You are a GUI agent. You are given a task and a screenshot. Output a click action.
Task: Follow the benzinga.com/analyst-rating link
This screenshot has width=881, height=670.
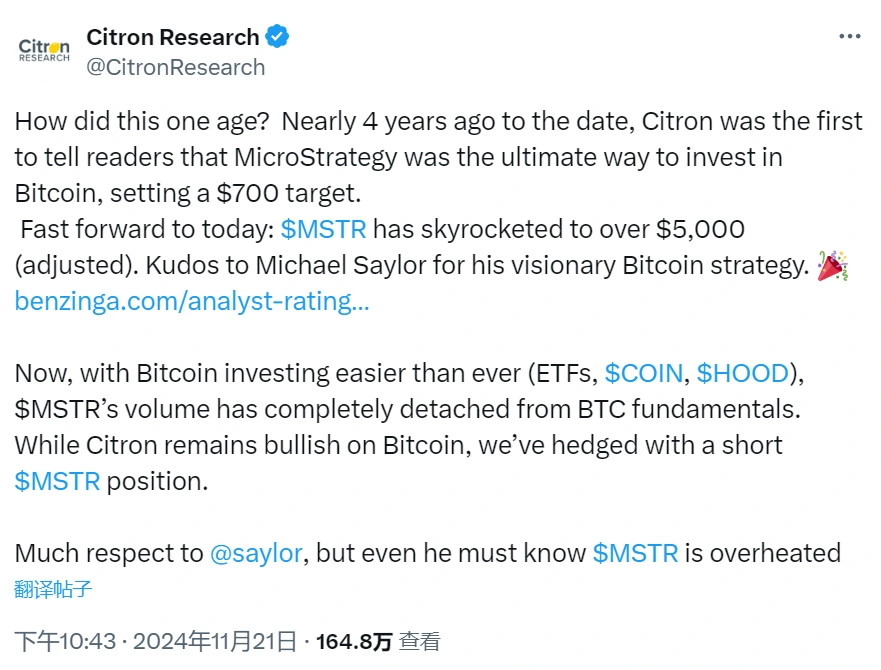point(192,301)
